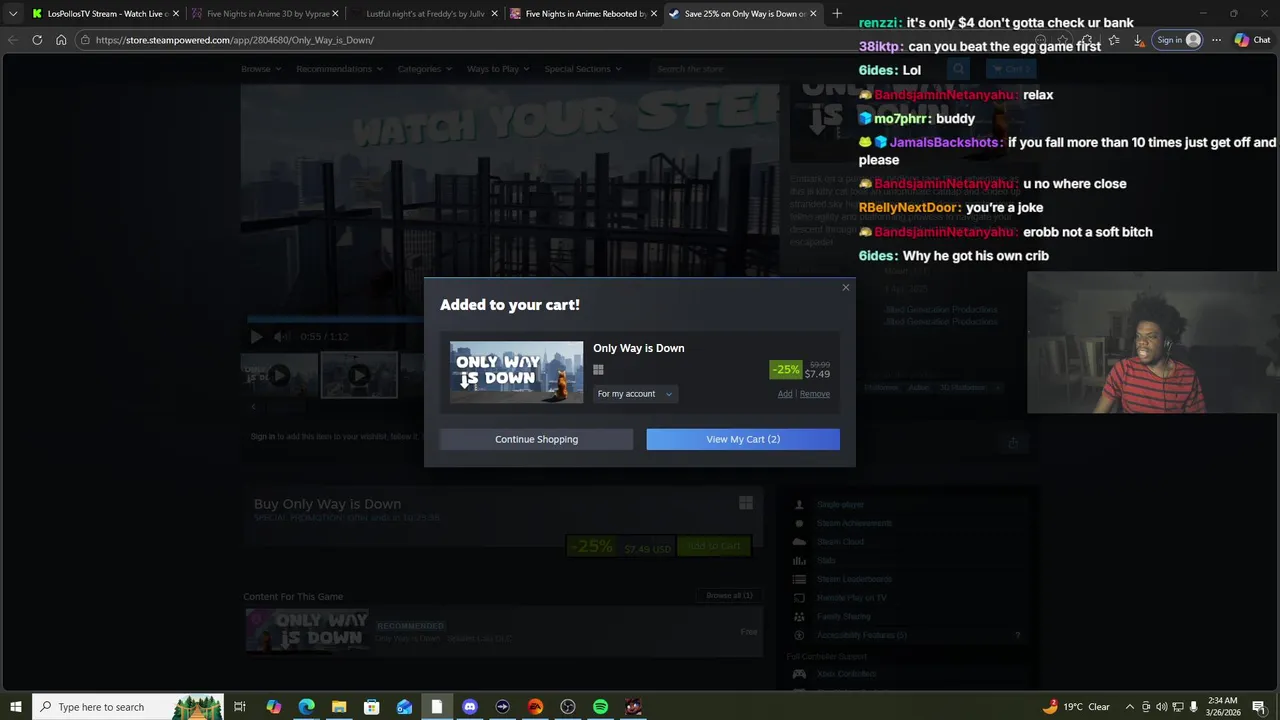The width and height of the screenshot is (1280, 720).
Task: Refresh the Steam store page
Action: tap(37, 40)
